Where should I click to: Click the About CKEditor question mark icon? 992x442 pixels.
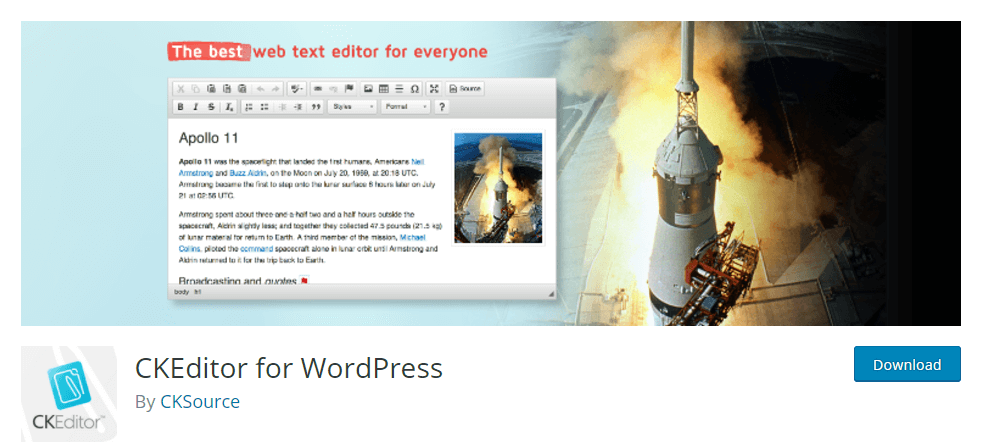(442, 107)
